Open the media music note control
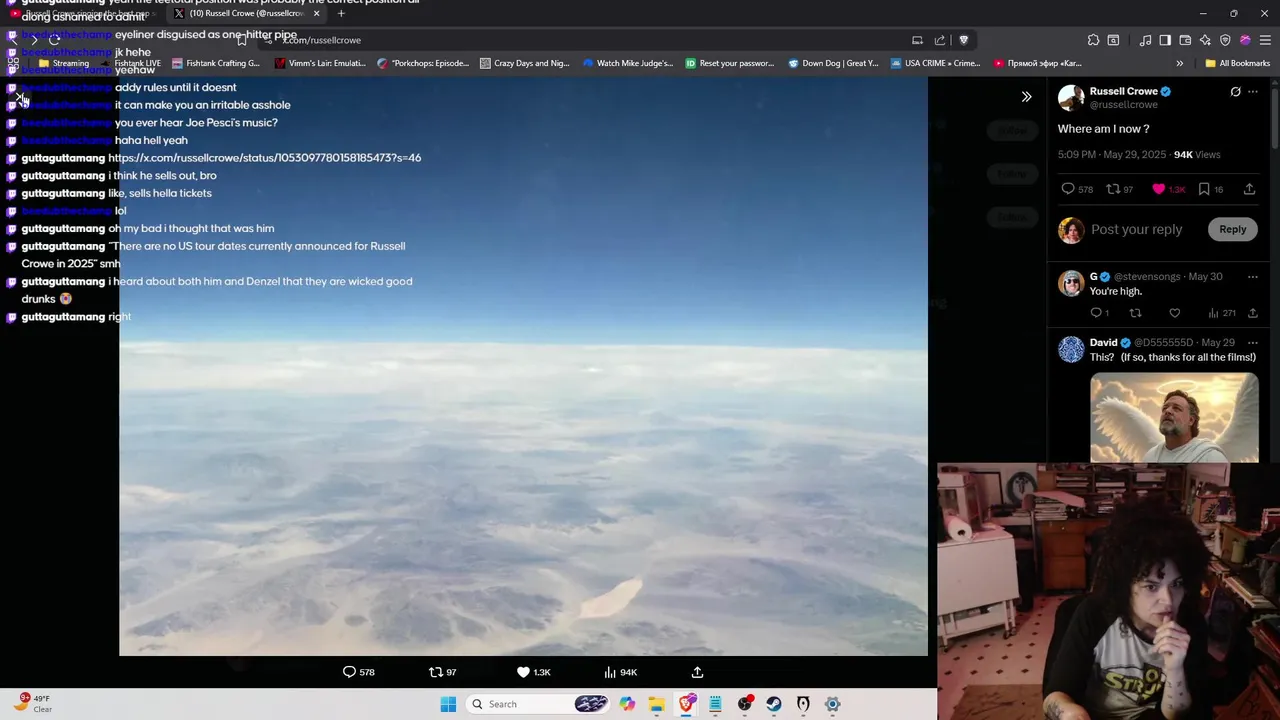This screenshot has height=720, width=1280. (1145, 40)
